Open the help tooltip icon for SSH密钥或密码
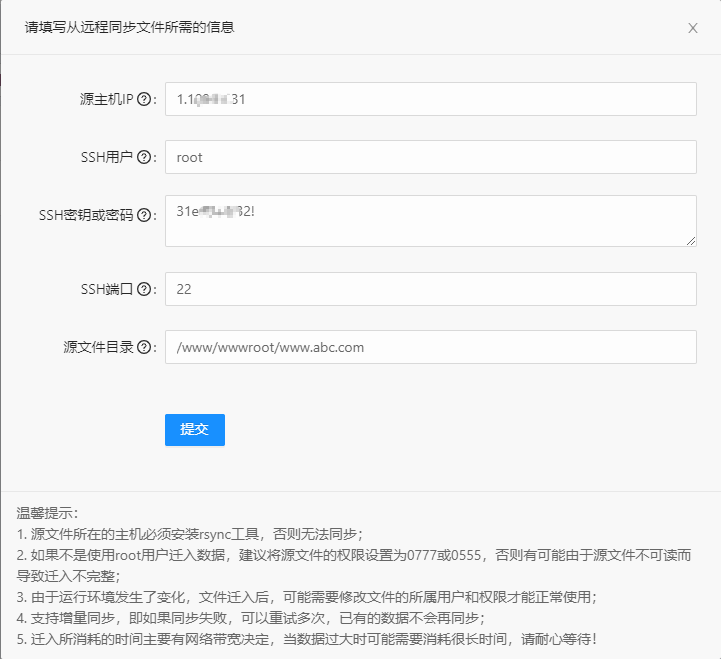Screen dimensions: 721x659 pyautogui.click(x=144, y=216)
